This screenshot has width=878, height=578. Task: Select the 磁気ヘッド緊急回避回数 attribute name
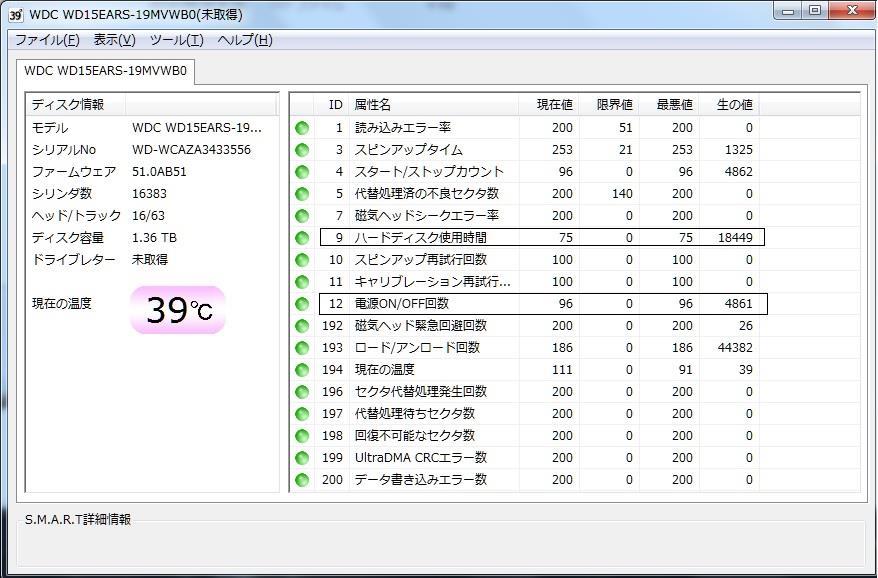point(421,326)
